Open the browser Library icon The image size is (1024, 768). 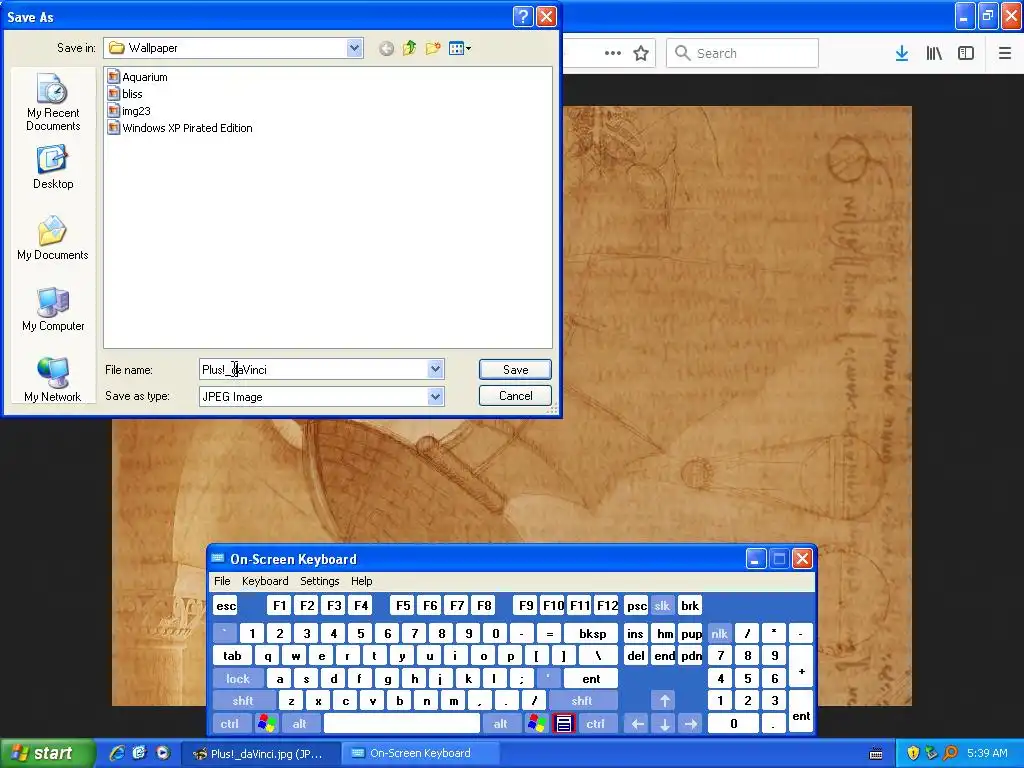click(934, 54)
